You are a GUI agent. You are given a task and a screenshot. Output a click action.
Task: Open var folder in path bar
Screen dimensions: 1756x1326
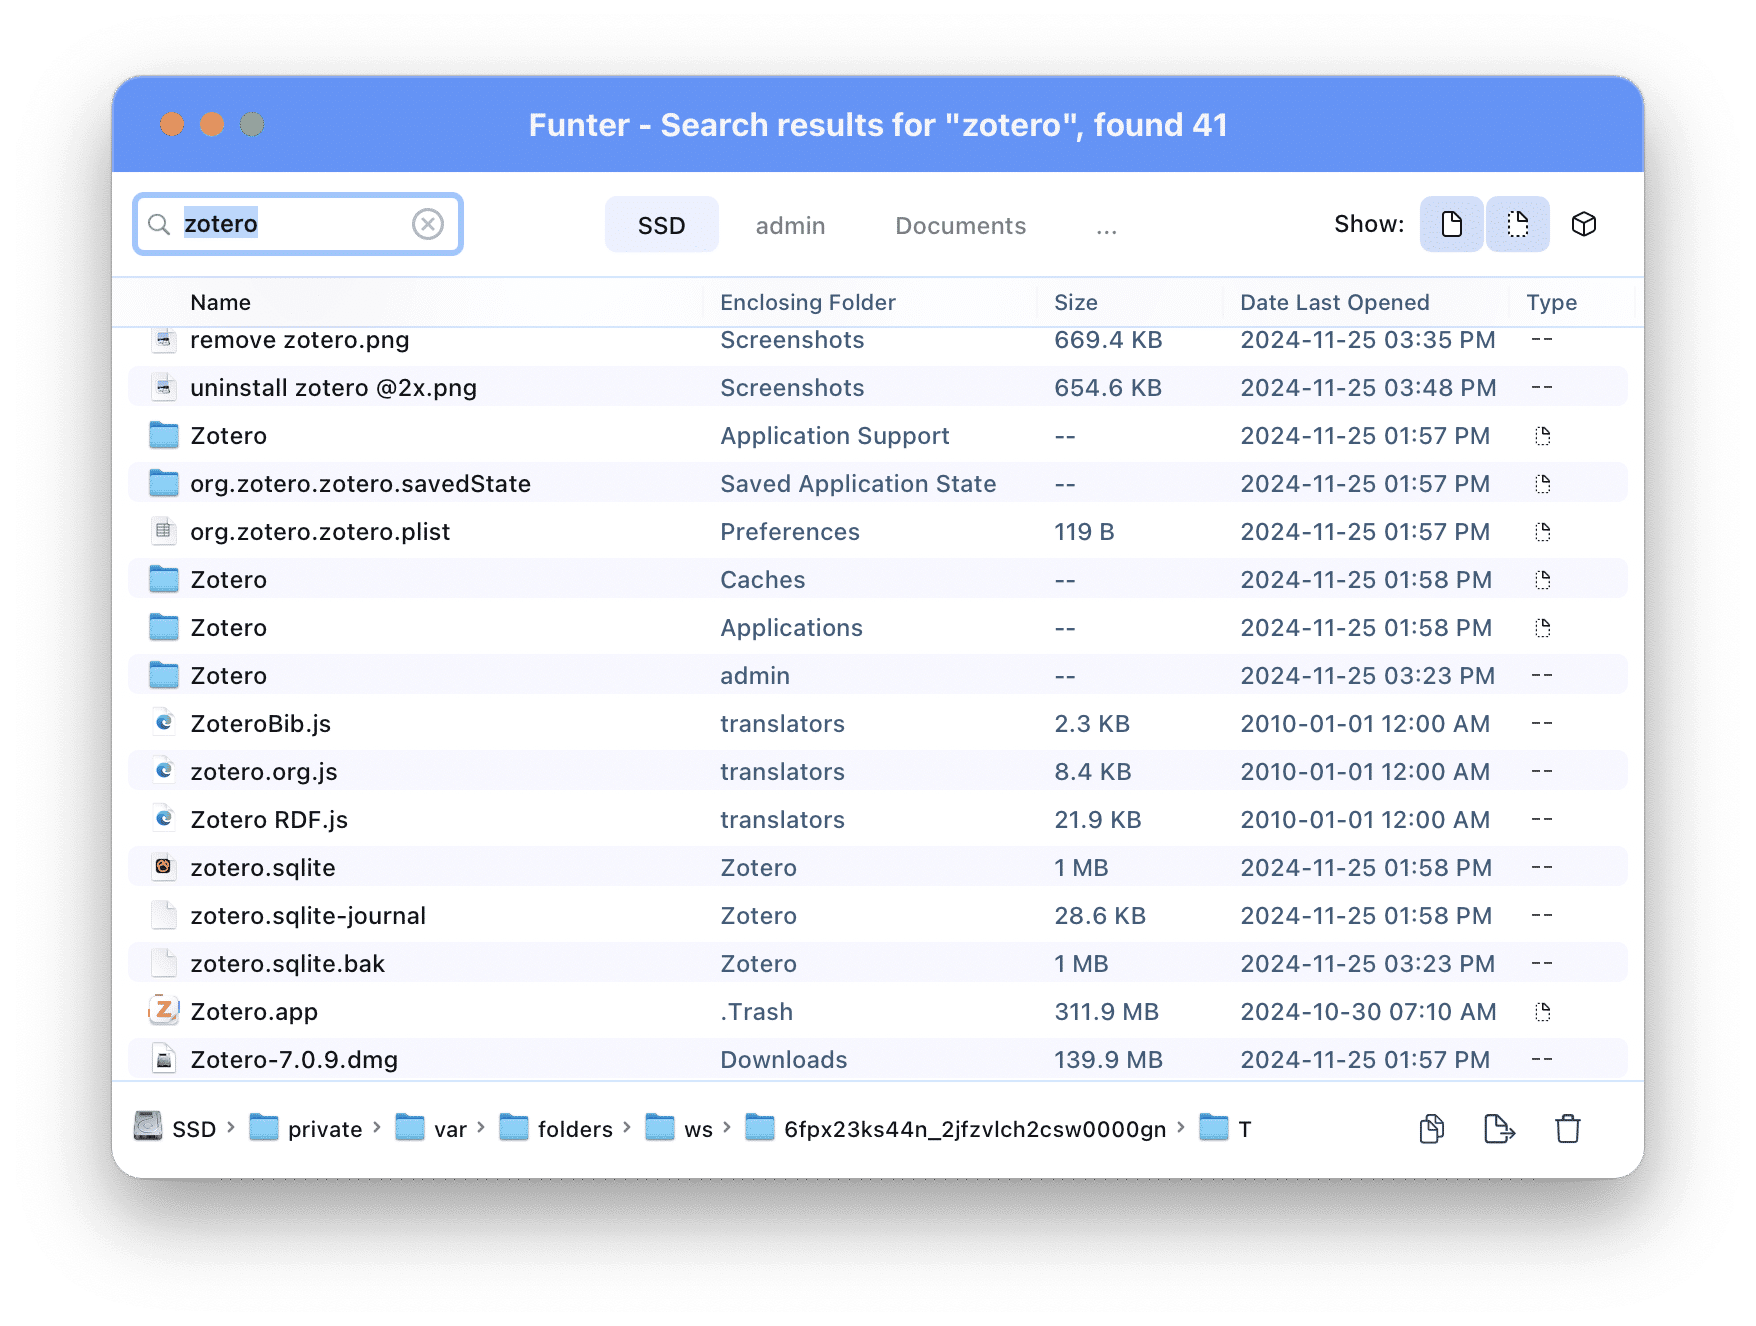click(431, 1128)
